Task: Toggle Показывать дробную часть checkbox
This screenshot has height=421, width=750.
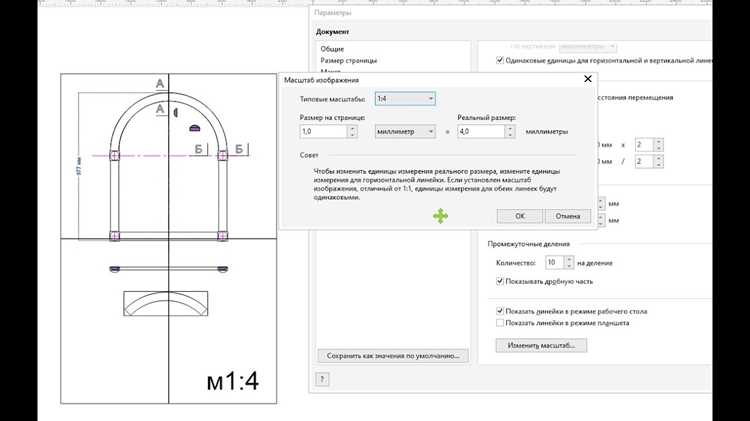Action: pos(500,281)
